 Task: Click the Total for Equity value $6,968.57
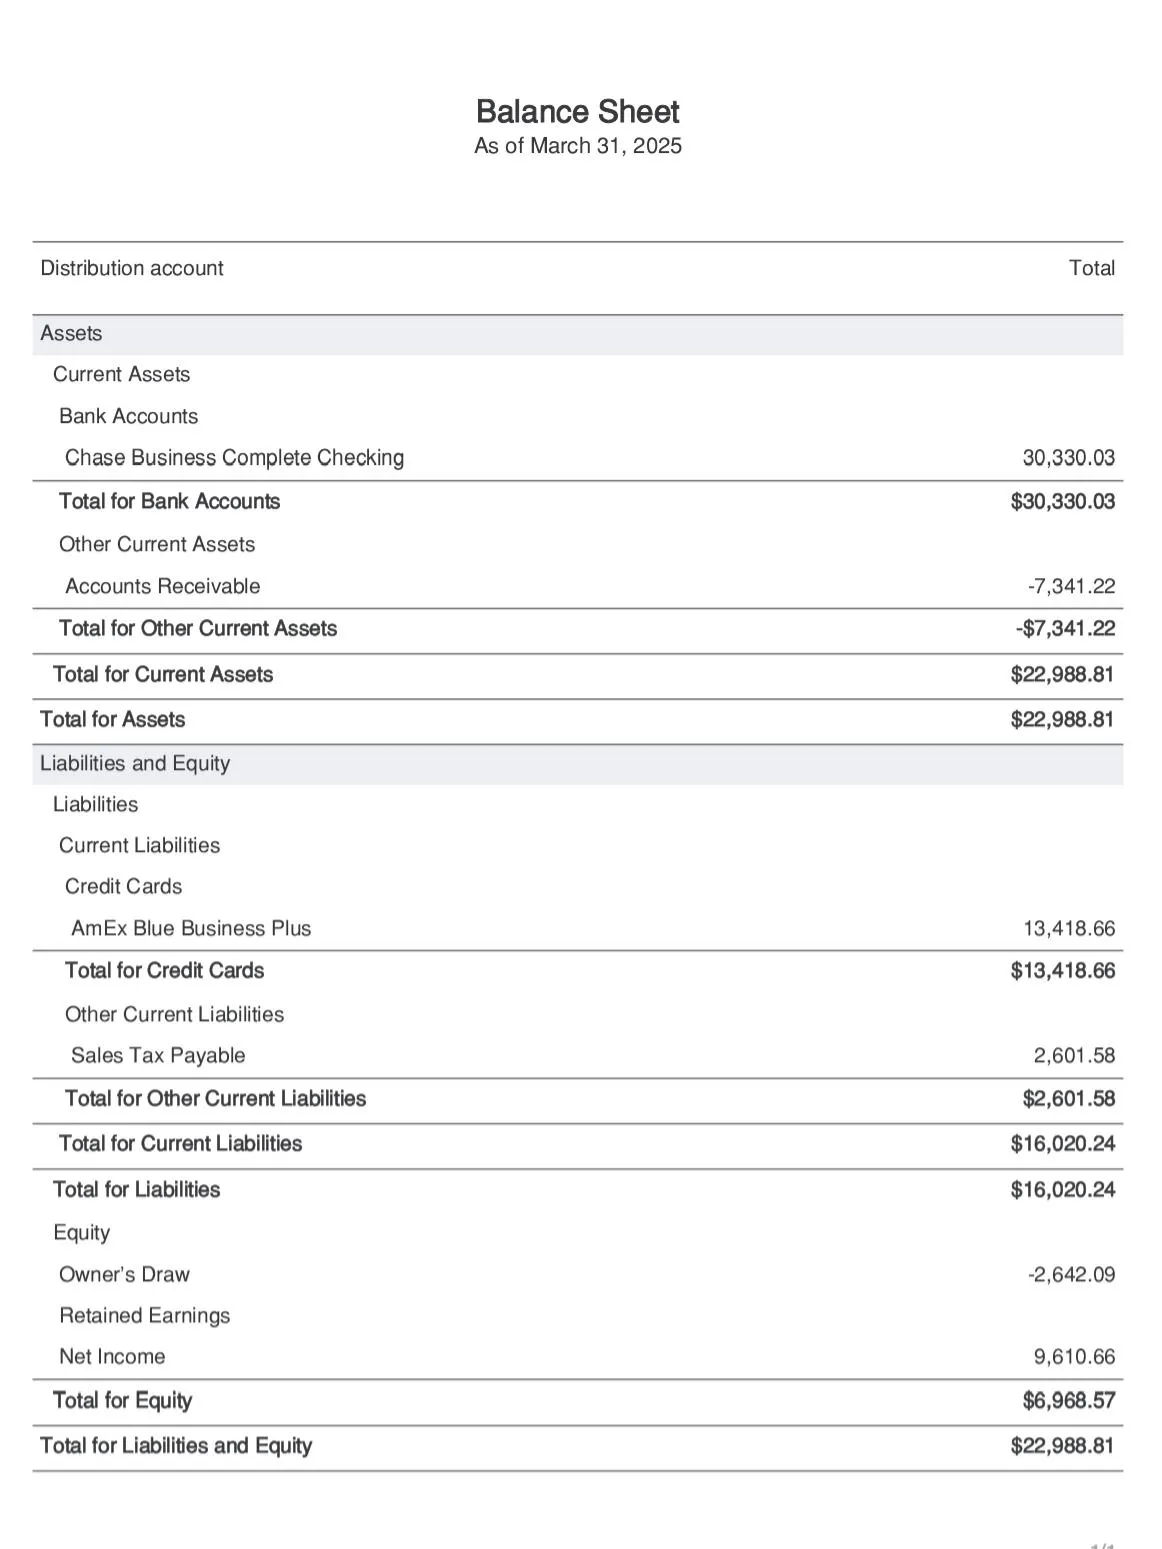click(x=1068, y=1401)
